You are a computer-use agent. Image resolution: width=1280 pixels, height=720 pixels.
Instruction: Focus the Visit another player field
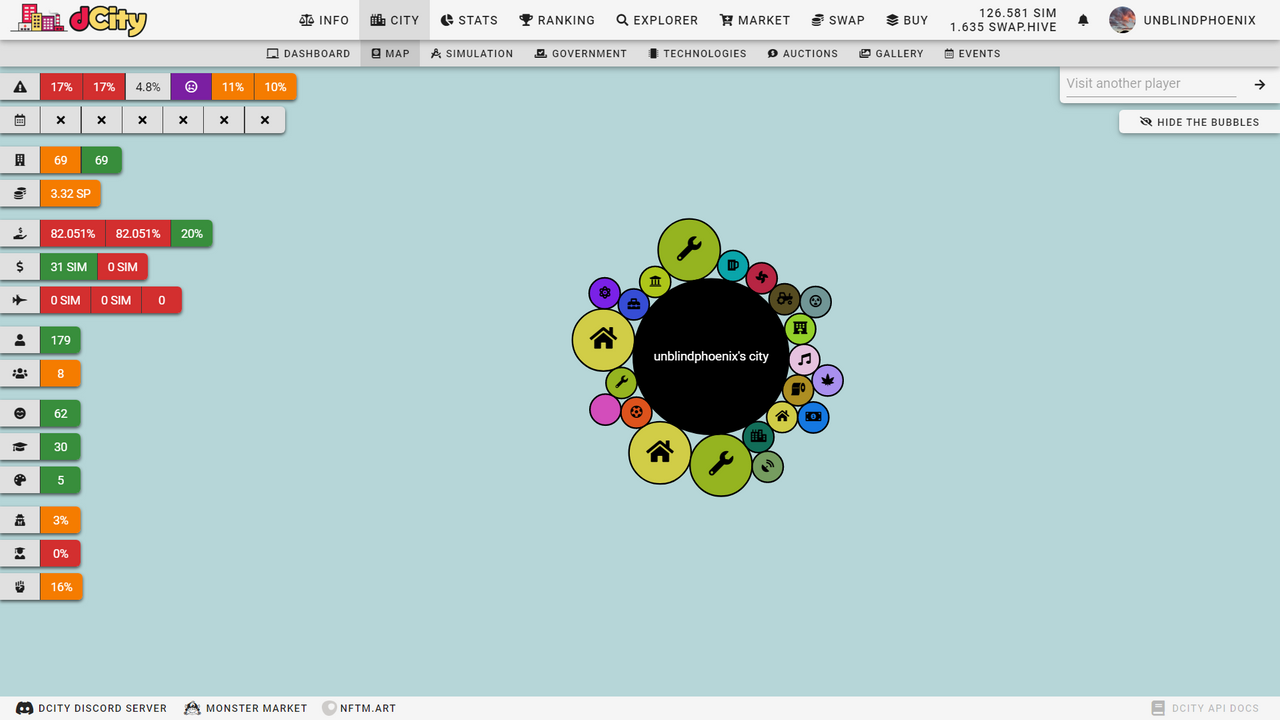point(1150,84)
